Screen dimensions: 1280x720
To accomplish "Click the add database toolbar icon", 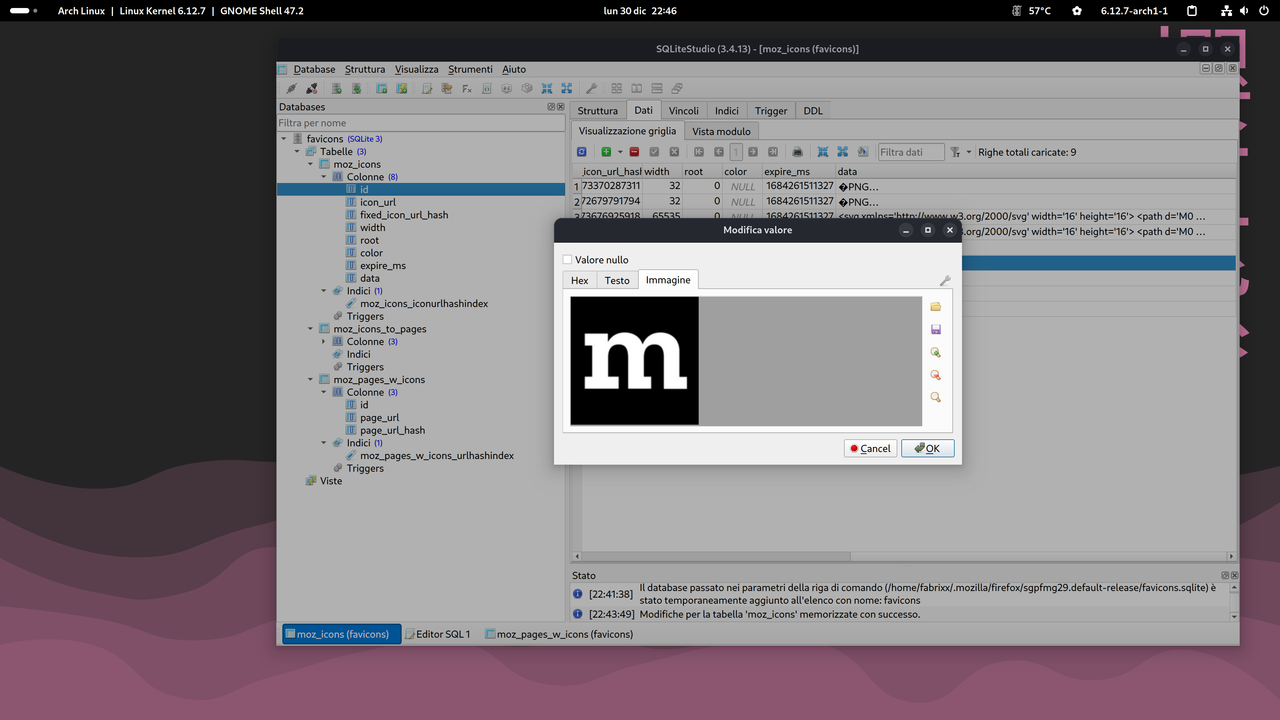I will [x=337, y=88].
